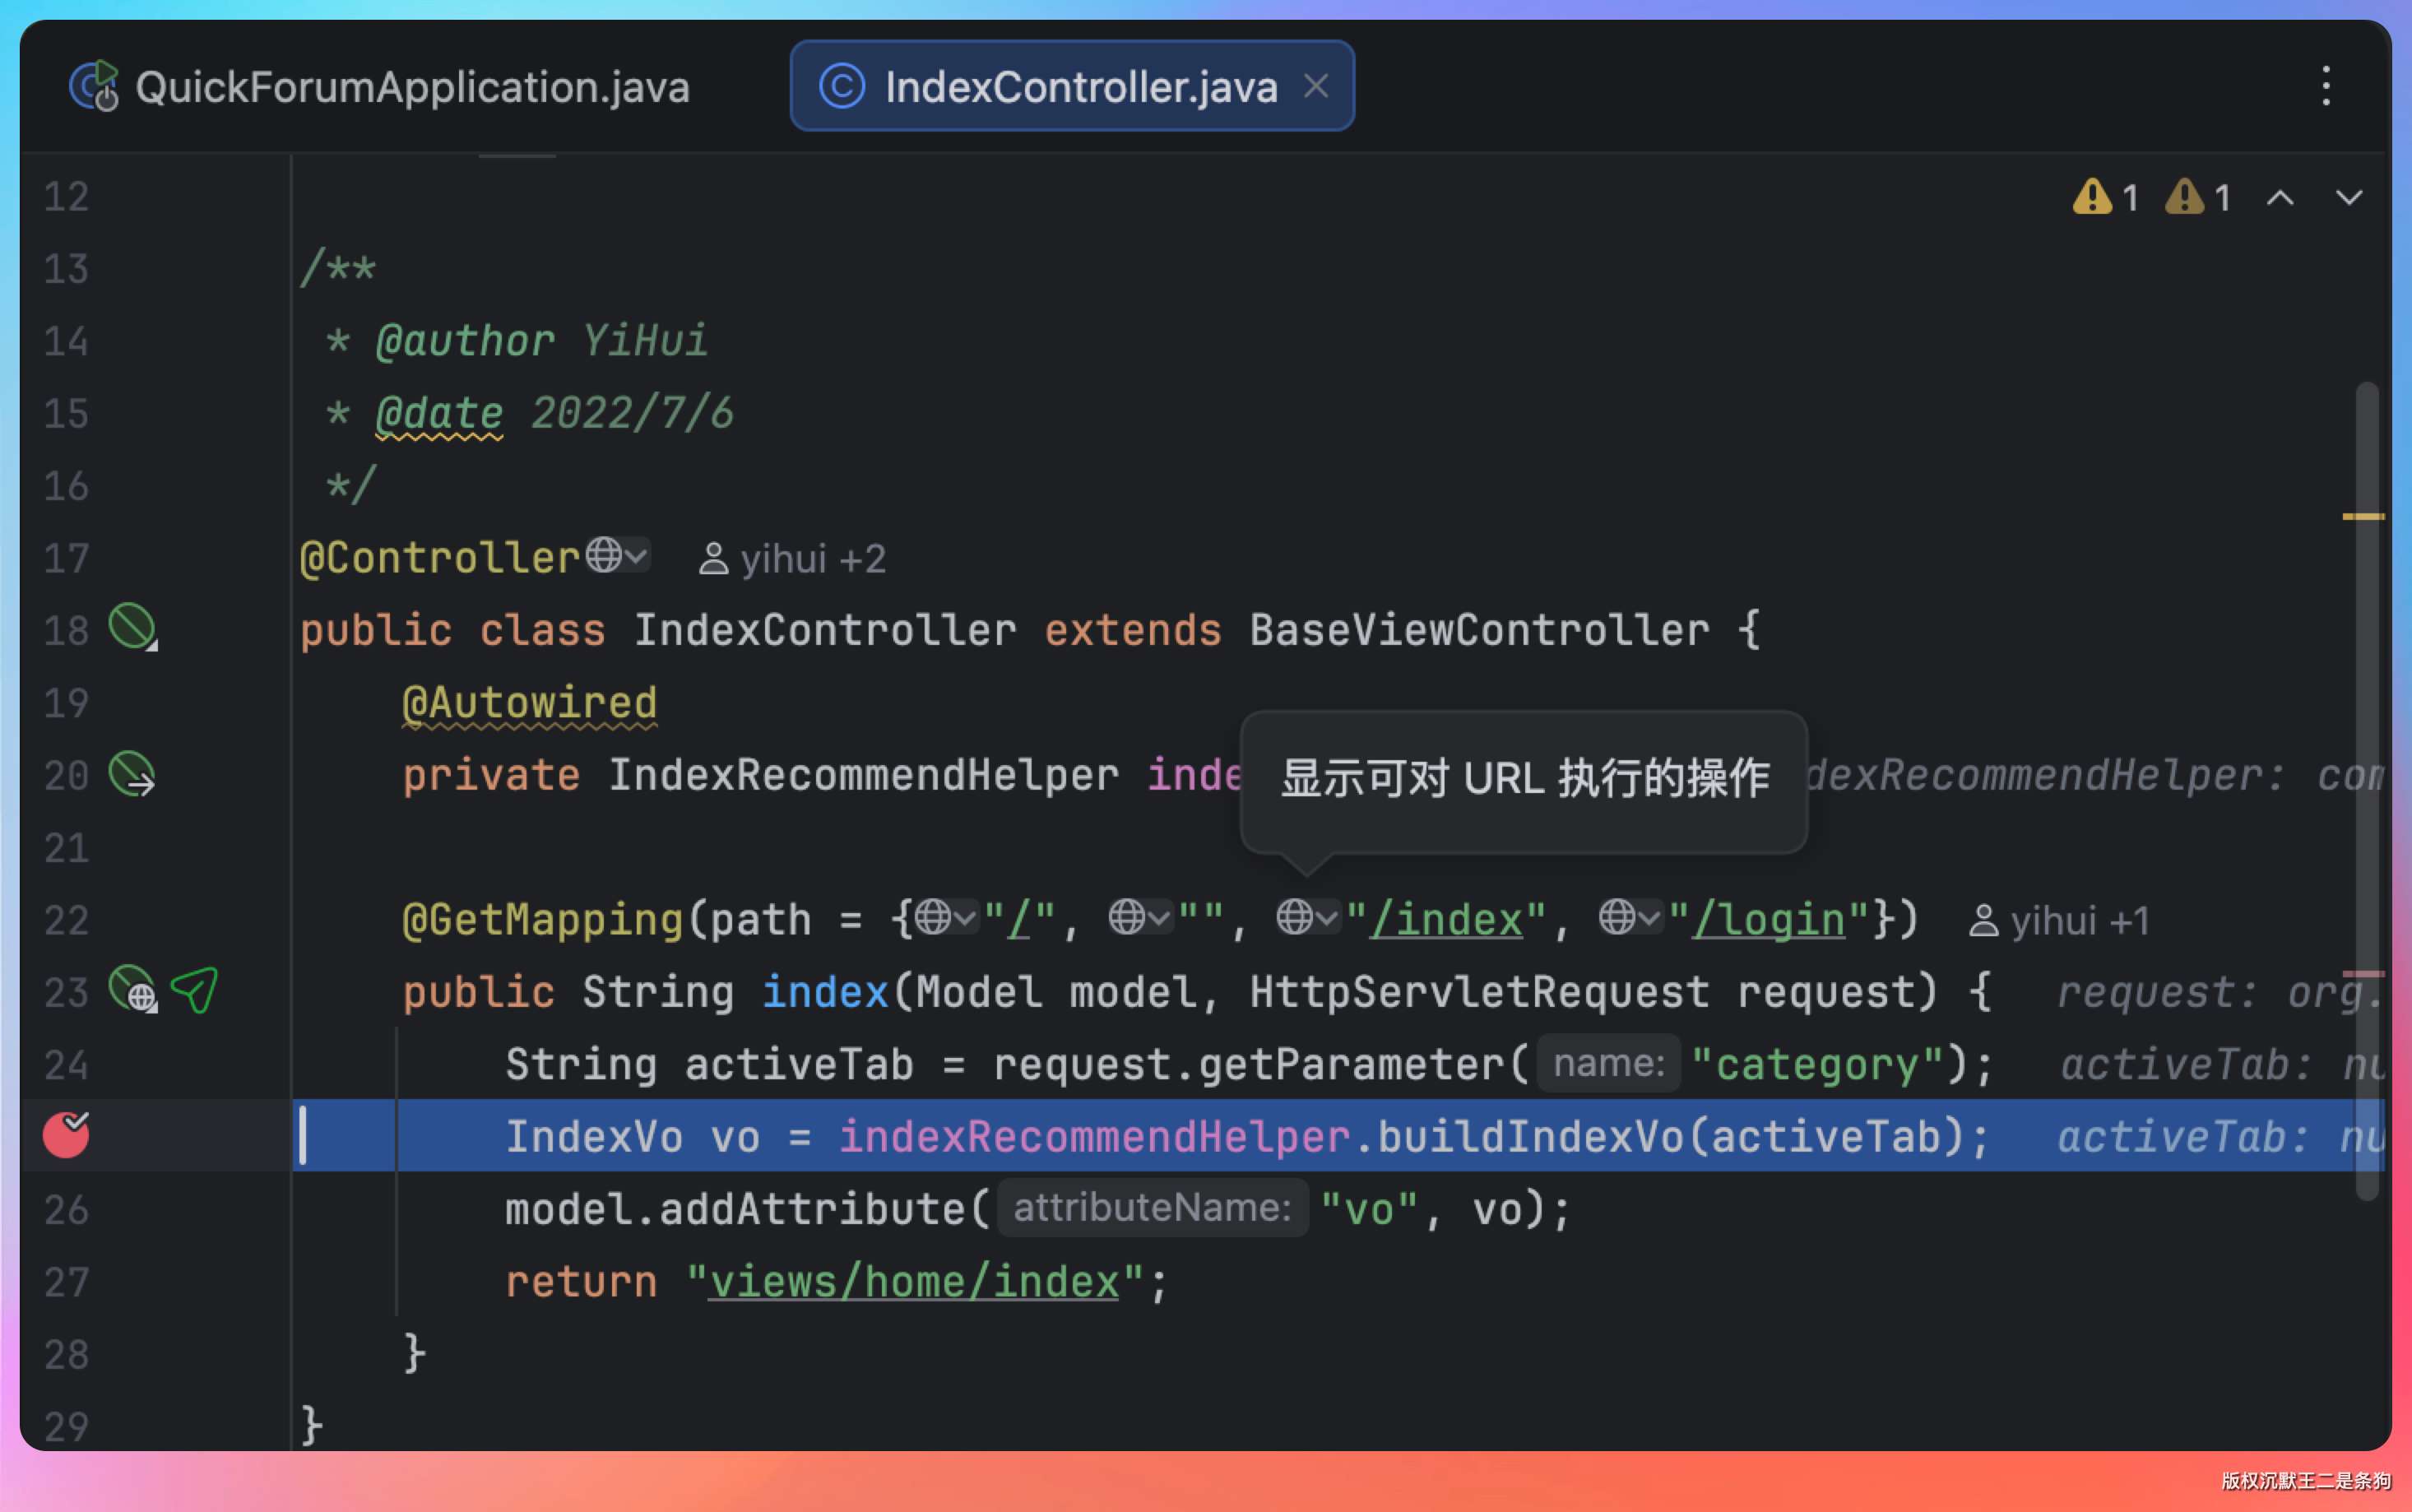Open the globe dropdown before the "/index" path
The image size is (2412, 1512).
(x=1307, y=917)
